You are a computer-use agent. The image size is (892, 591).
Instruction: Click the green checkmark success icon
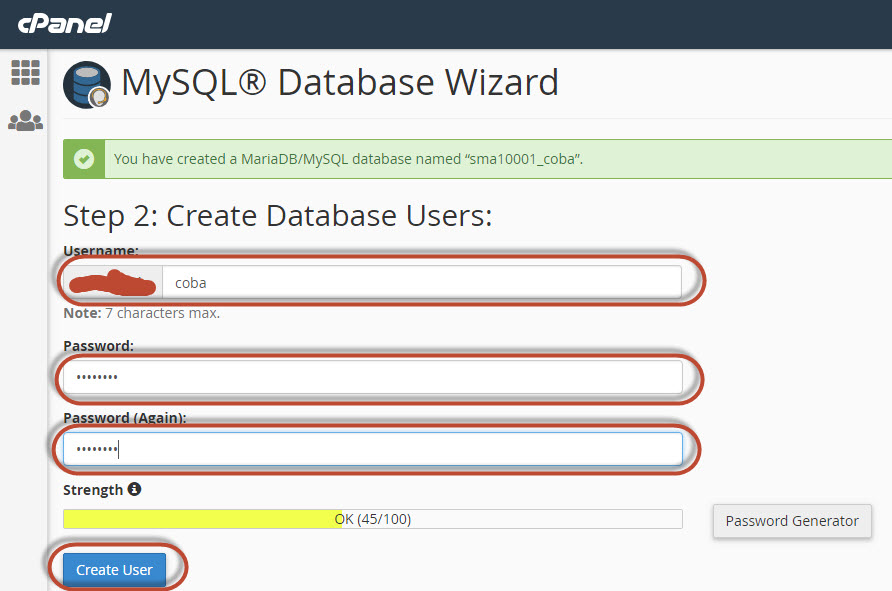pyautogui.click(x=85, y=159)
